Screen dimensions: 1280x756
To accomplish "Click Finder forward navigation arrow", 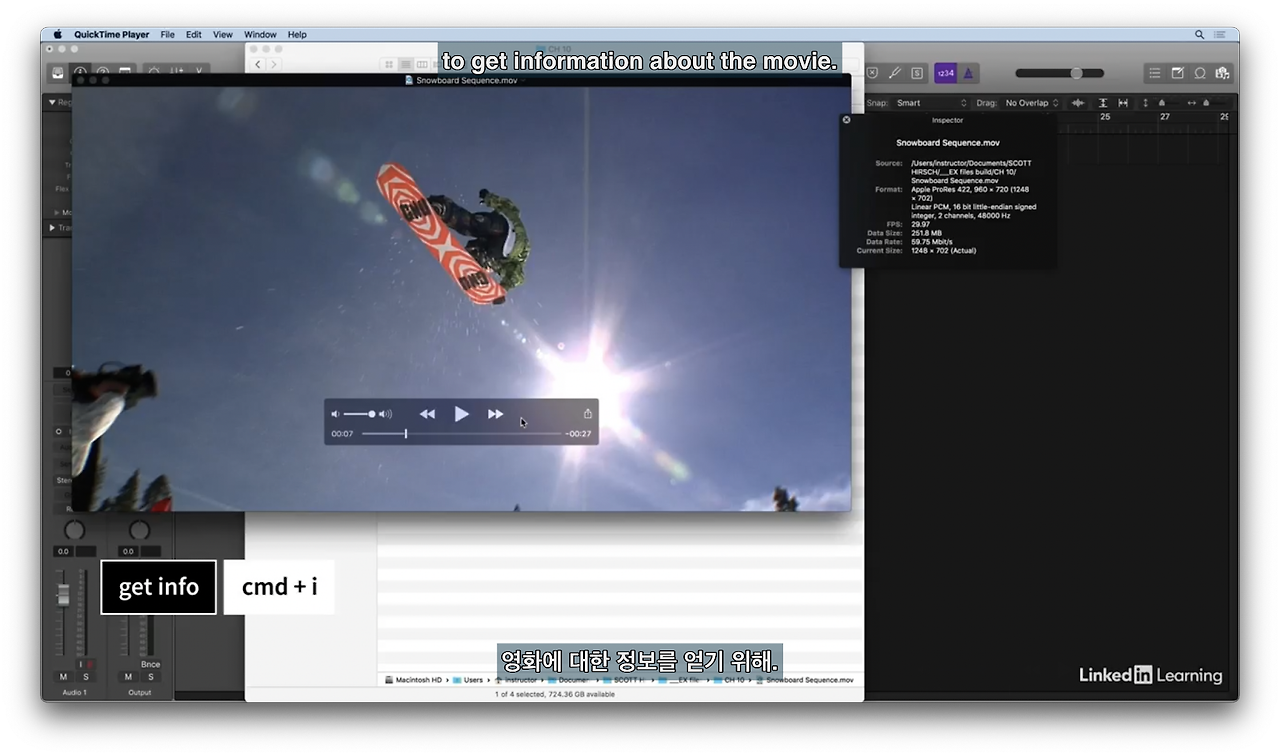I will point(273,64).
